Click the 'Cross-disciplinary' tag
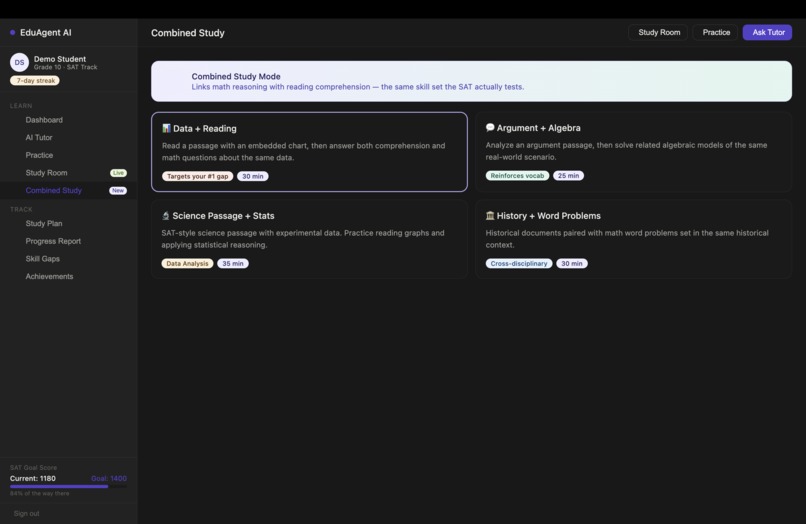This screenshot has height=524, width=806. click(x=519, y=263)
